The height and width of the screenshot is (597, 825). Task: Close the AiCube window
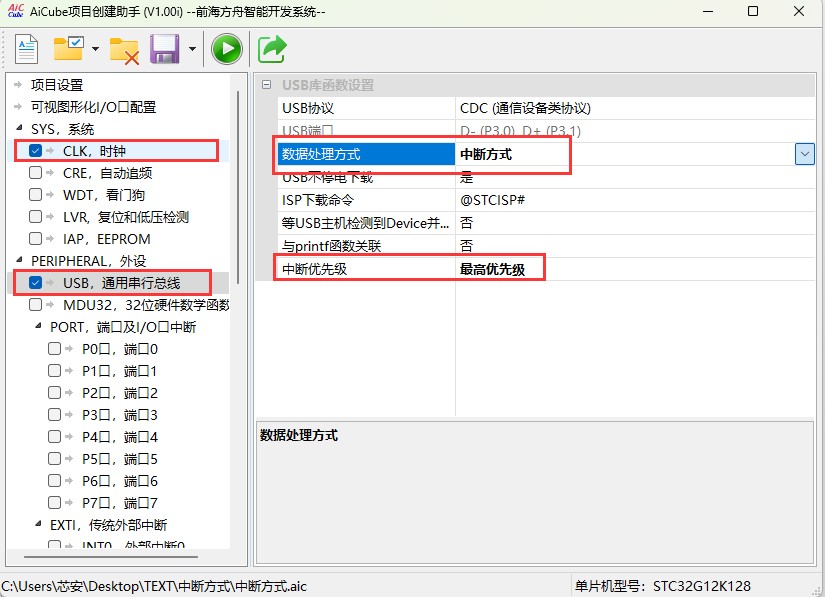tap(799, 11)
